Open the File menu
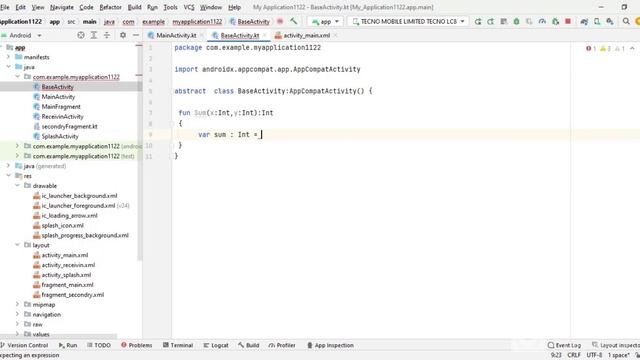 point(5,7)
